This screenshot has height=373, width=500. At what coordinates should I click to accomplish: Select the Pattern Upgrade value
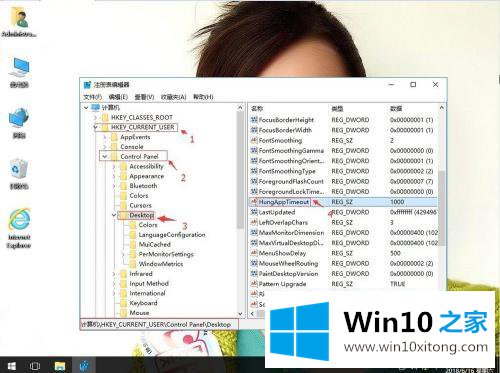pos(282,284)
